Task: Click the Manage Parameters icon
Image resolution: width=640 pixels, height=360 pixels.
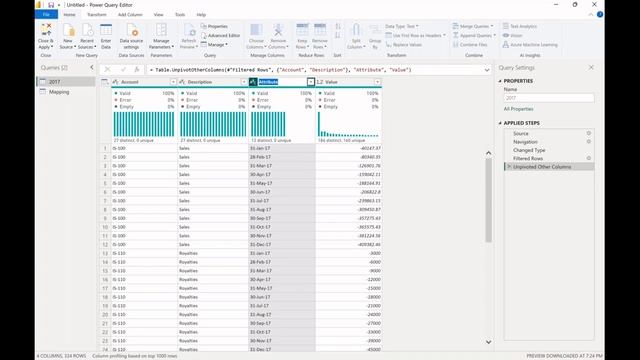Action: pyautogui.click(x=161, y=30)
